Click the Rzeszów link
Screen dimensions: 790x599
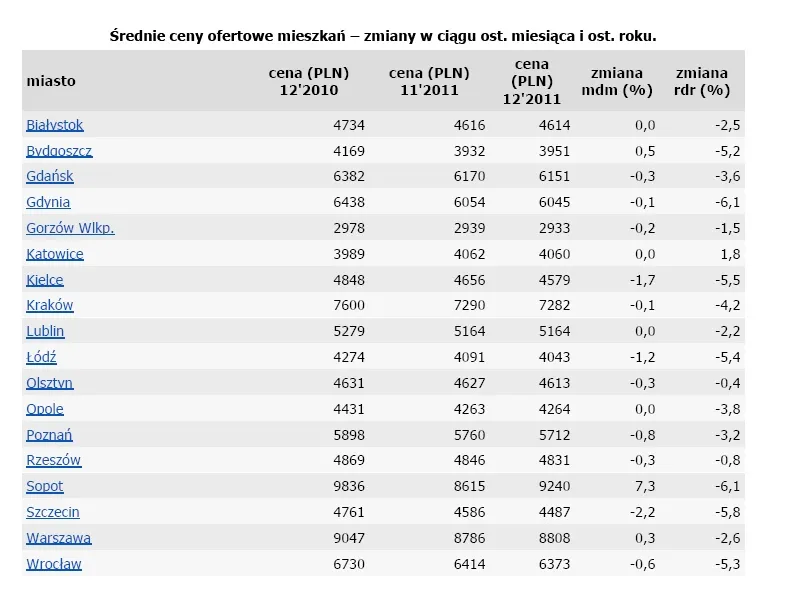pyautogui.click(x=54, y=460)
